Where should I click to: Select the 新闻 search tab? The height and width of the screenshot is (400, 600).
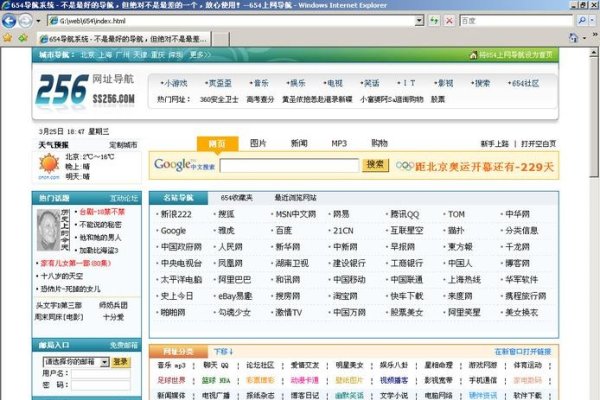[x=299, y=144]
